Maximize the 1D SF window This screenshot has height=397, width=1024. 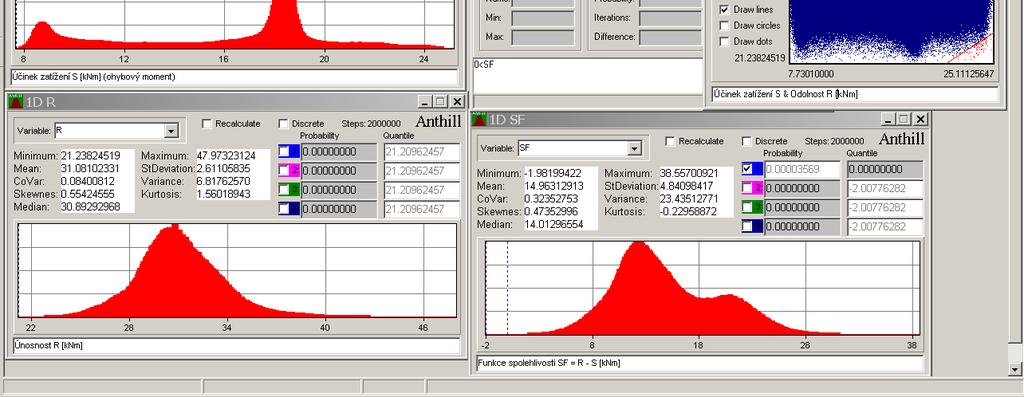(904, 119)
